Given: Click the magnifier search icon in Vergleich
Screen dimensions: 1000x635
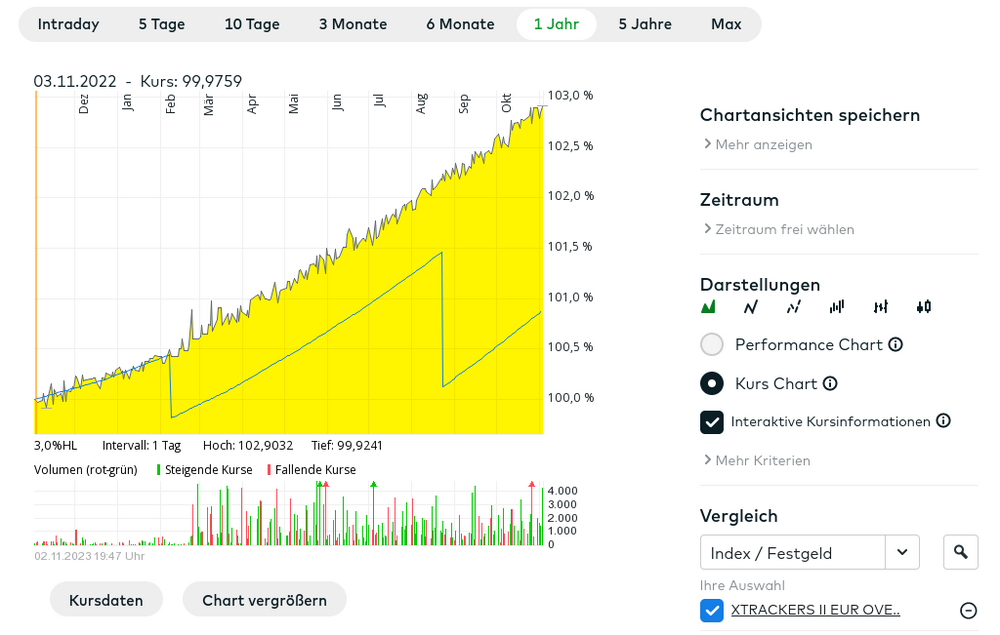Looking at the screenshot, I should click(x=960, y=552).
